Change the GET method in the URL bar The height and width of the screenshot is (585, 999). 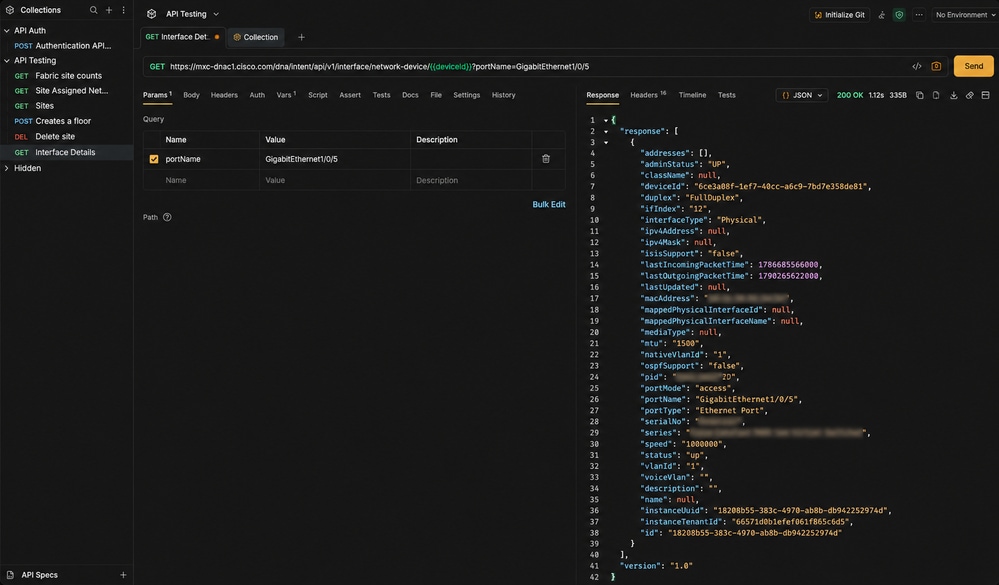pos(157,66)
